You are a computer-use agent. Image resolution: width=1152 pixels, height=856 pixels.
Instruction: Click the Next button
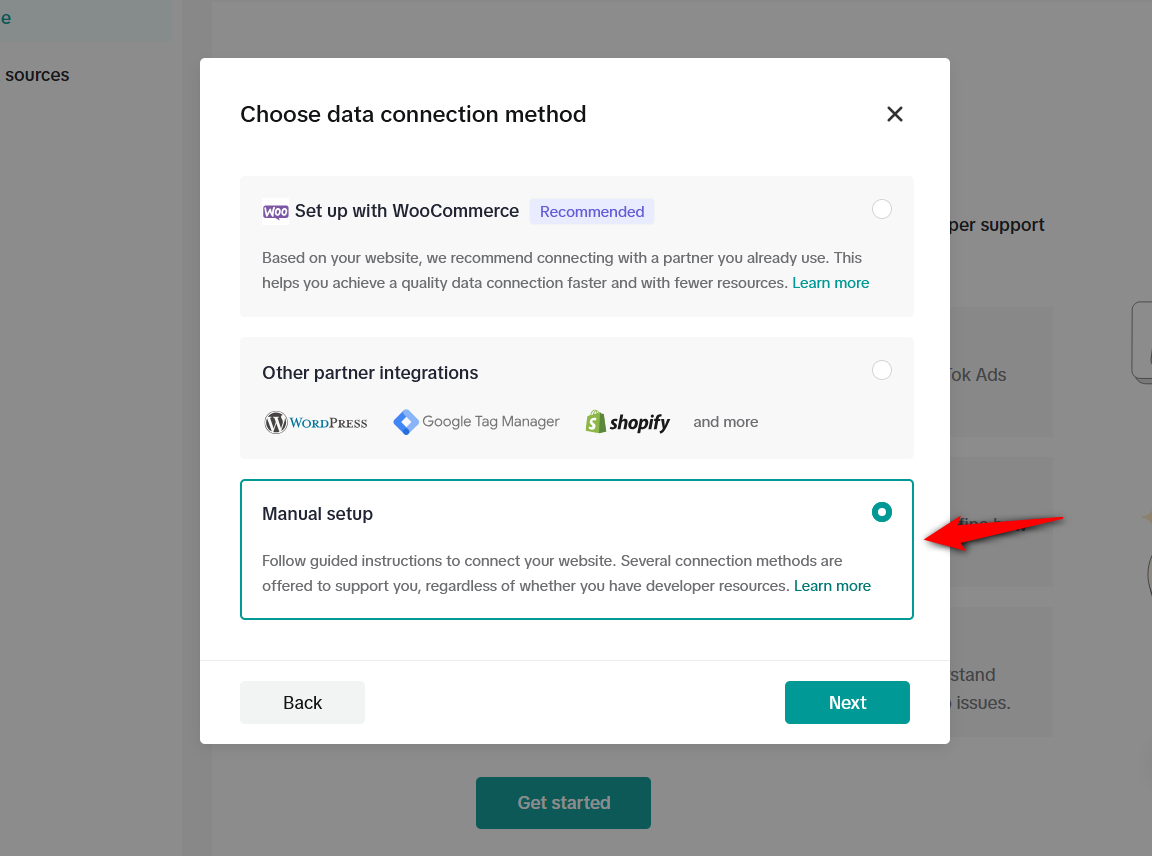coord(847,702)
